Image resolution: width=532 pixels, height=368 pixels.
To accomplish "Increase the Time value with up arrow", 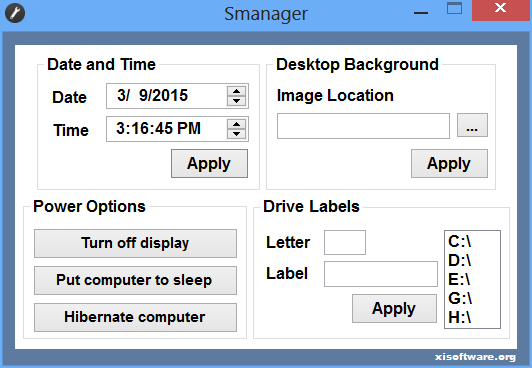I will pos(236,124).
